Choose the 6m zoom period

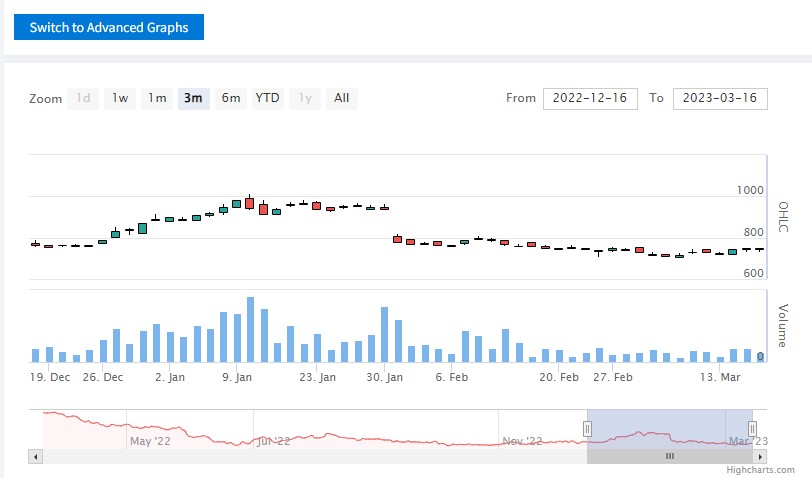click(231, 98)
